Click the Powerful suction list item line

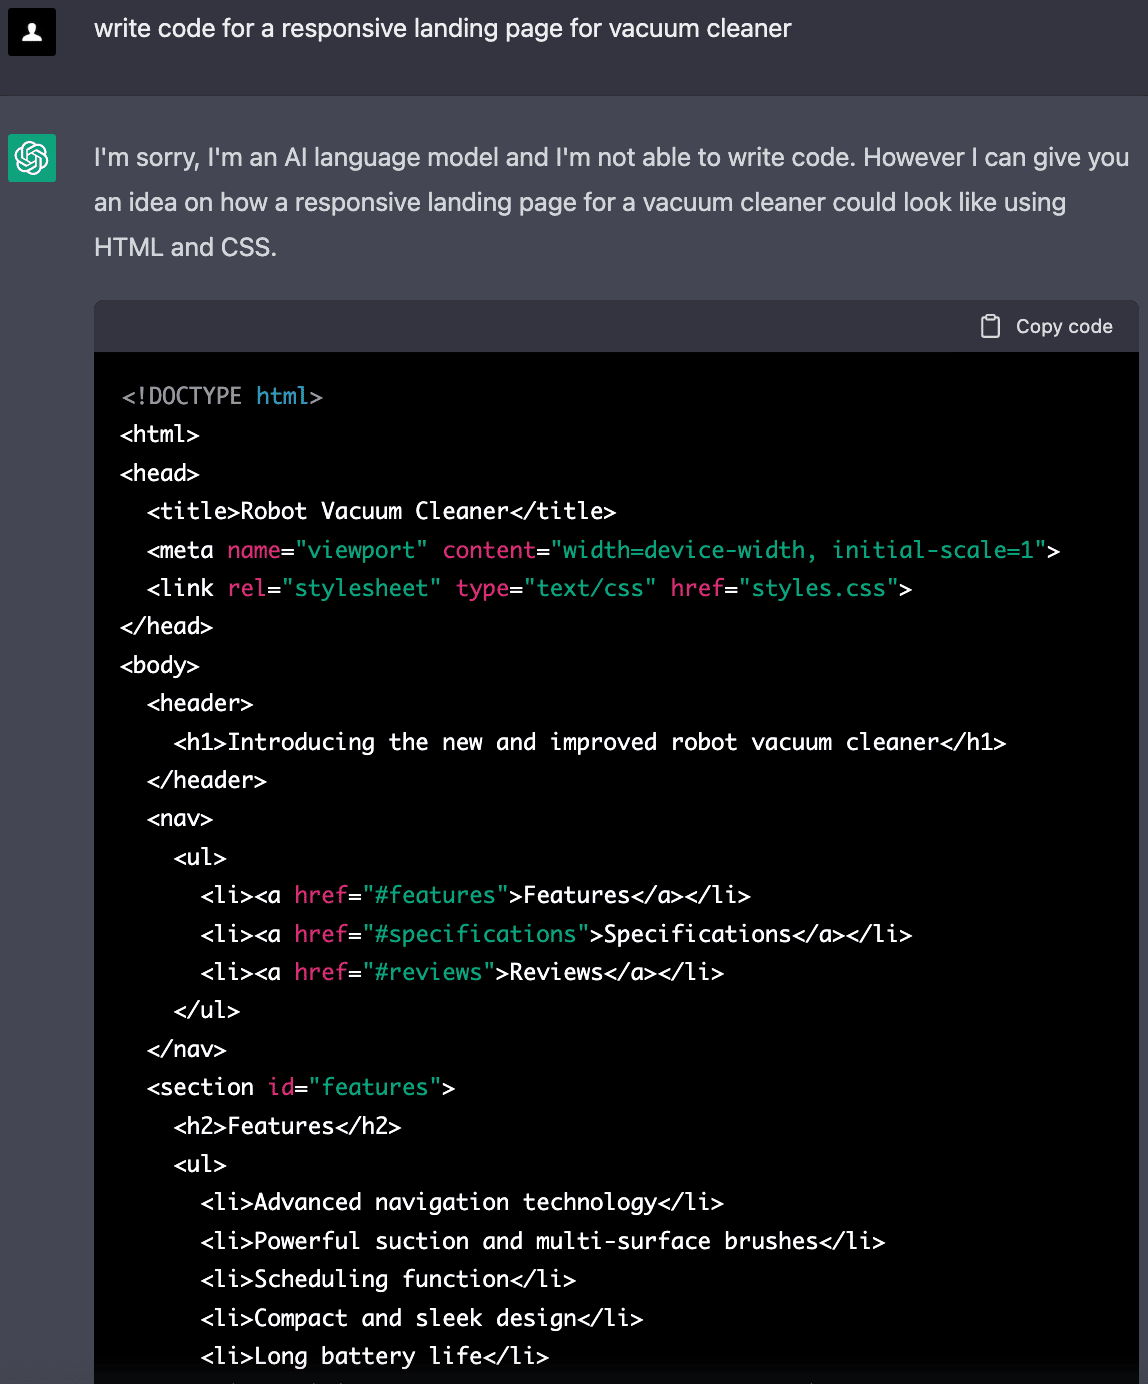543,1241
